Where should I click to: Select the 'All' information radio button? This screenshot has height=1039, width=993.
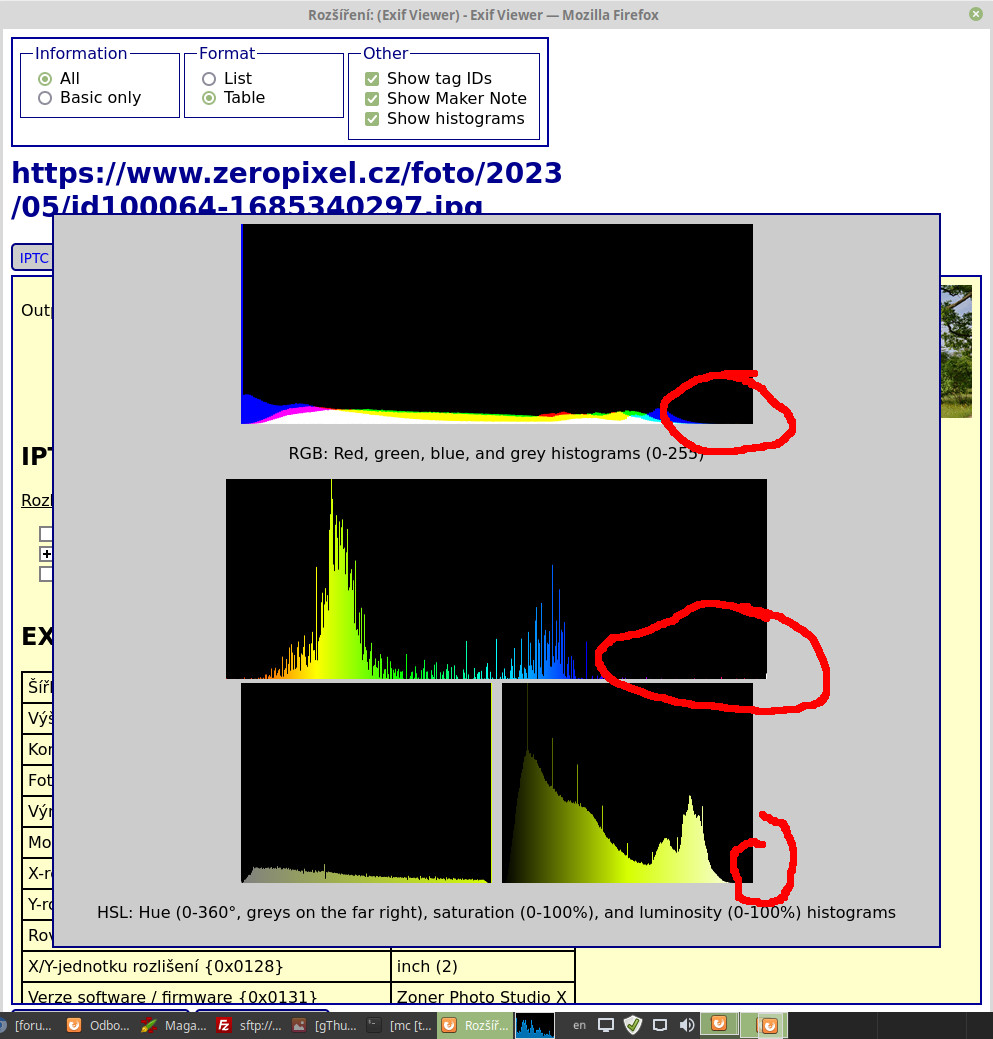pyautogui.click(x=45, y=79)
